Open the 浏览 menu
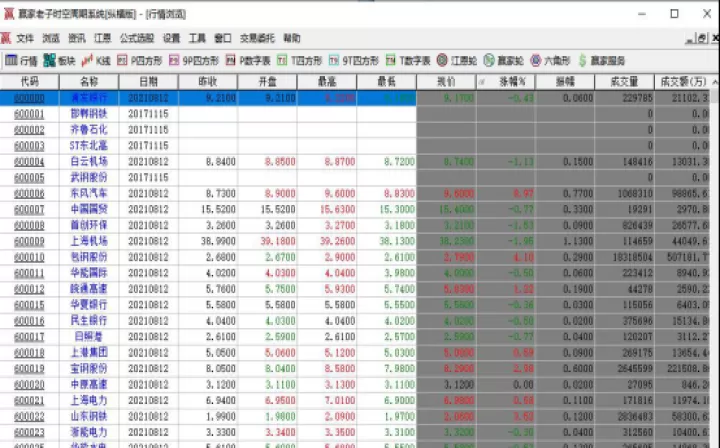 [51, 38]
